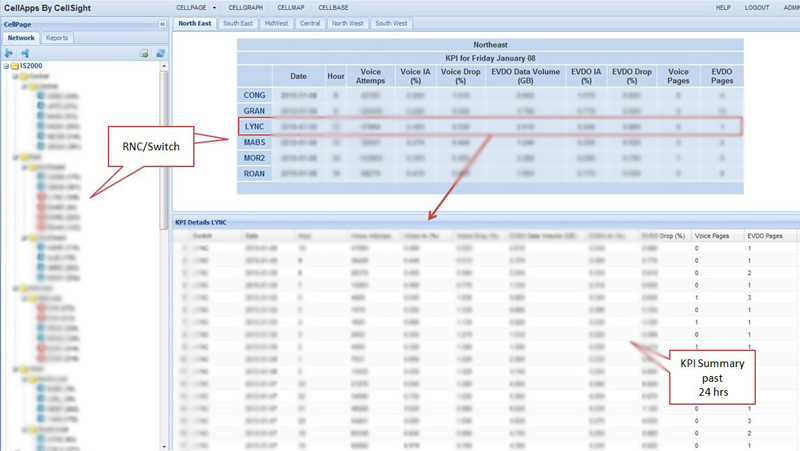
Task: Click the LOGOUT link
Action: [757, 7]
